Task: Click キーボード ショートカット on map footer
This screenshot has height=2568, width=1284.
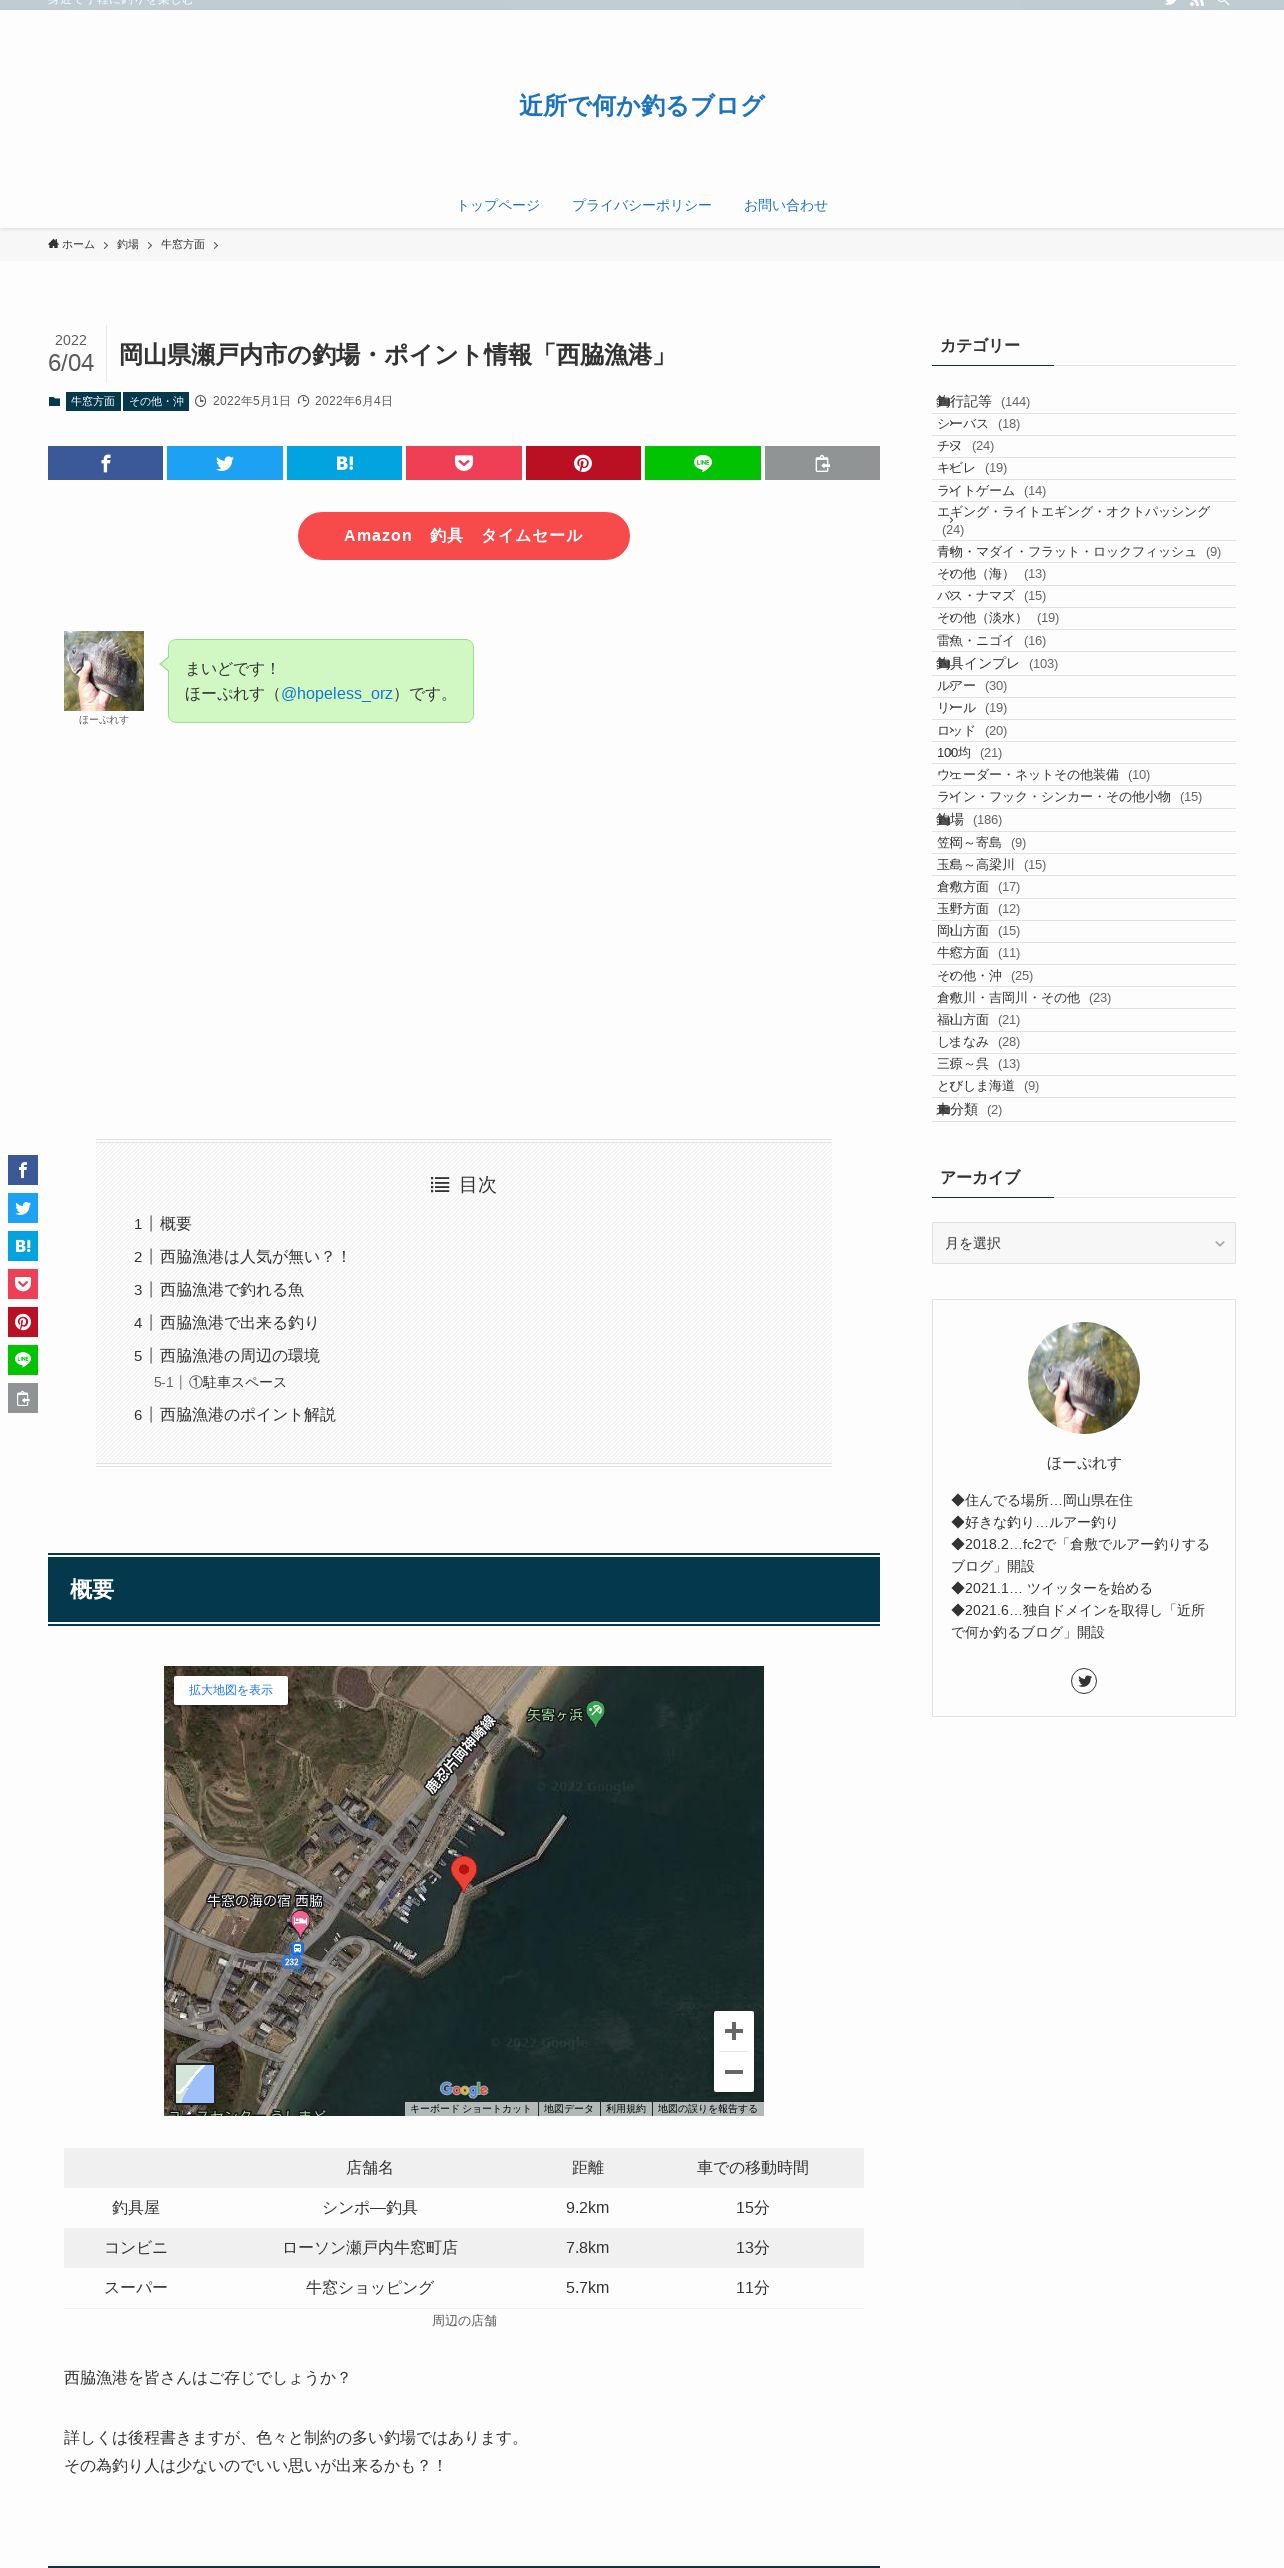Action: point(470,2109)
